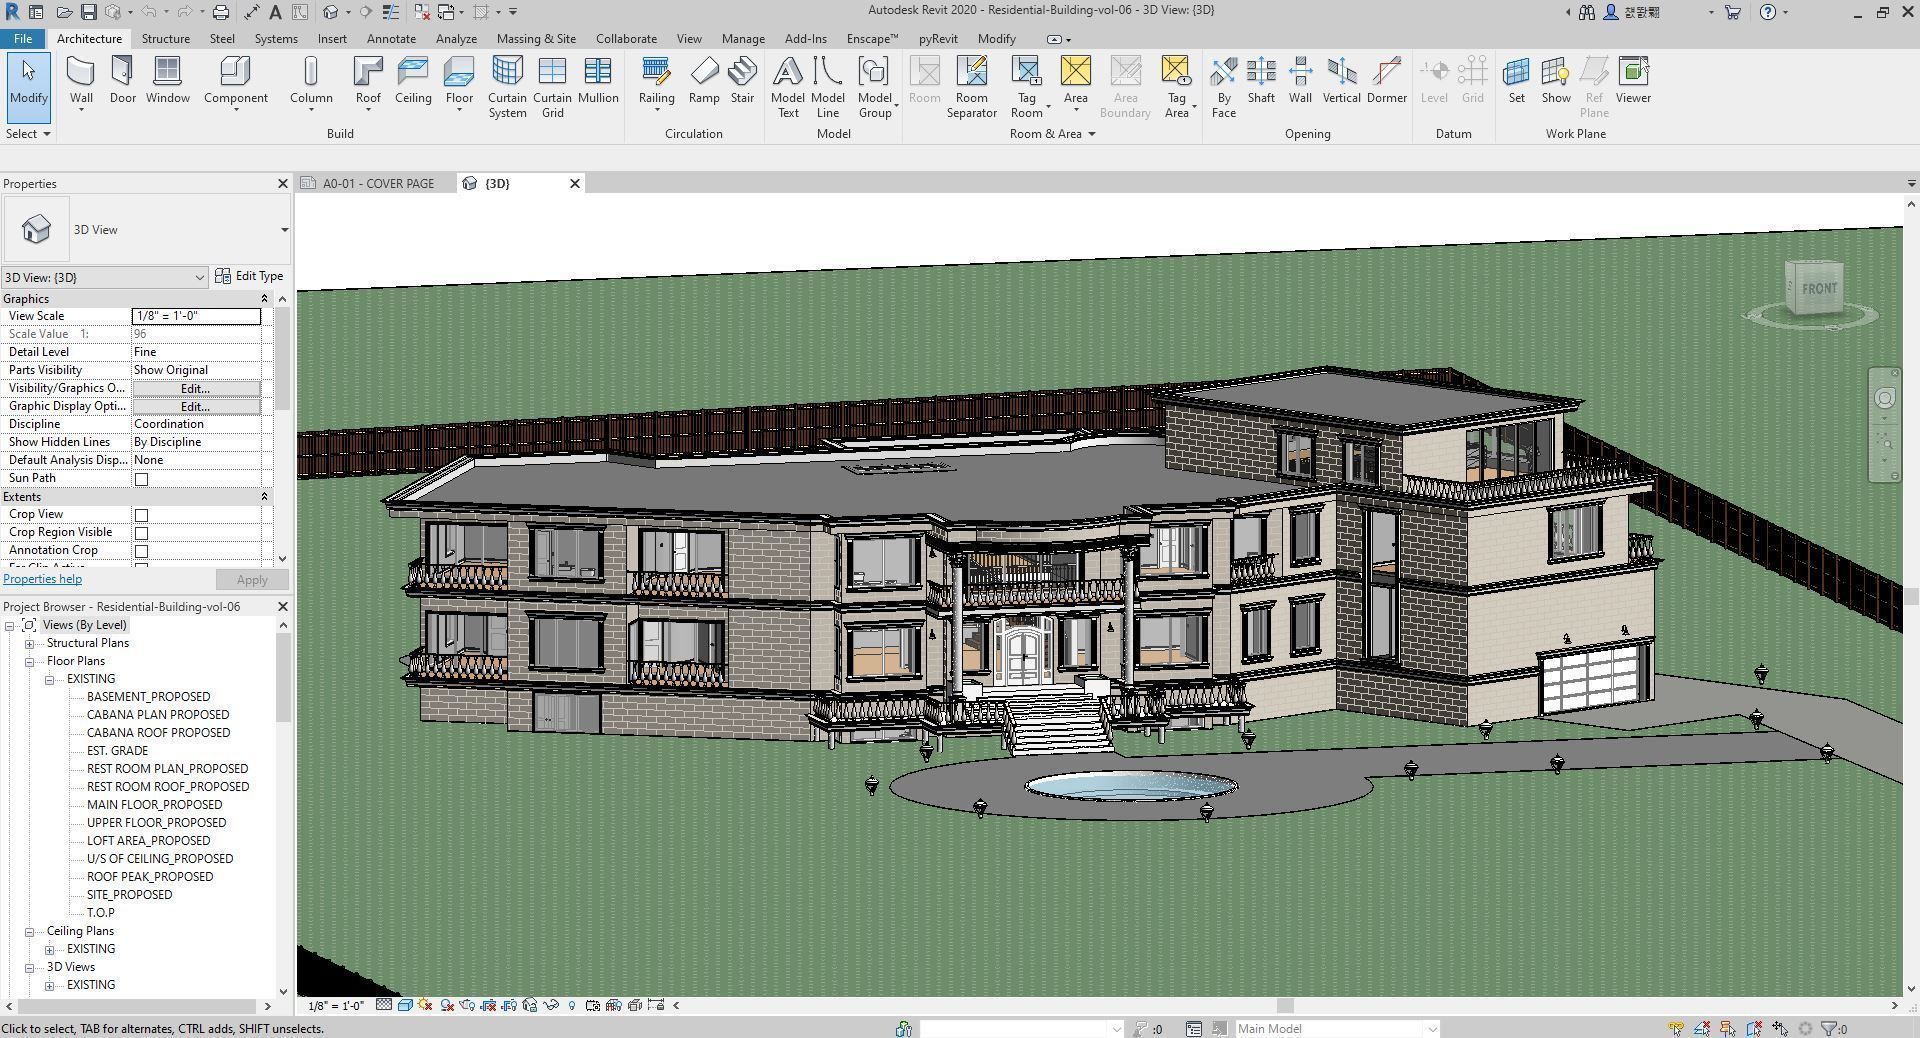Select the Window tool
The width and height of the screenshot is (1920, 1038).
(167, 80)
